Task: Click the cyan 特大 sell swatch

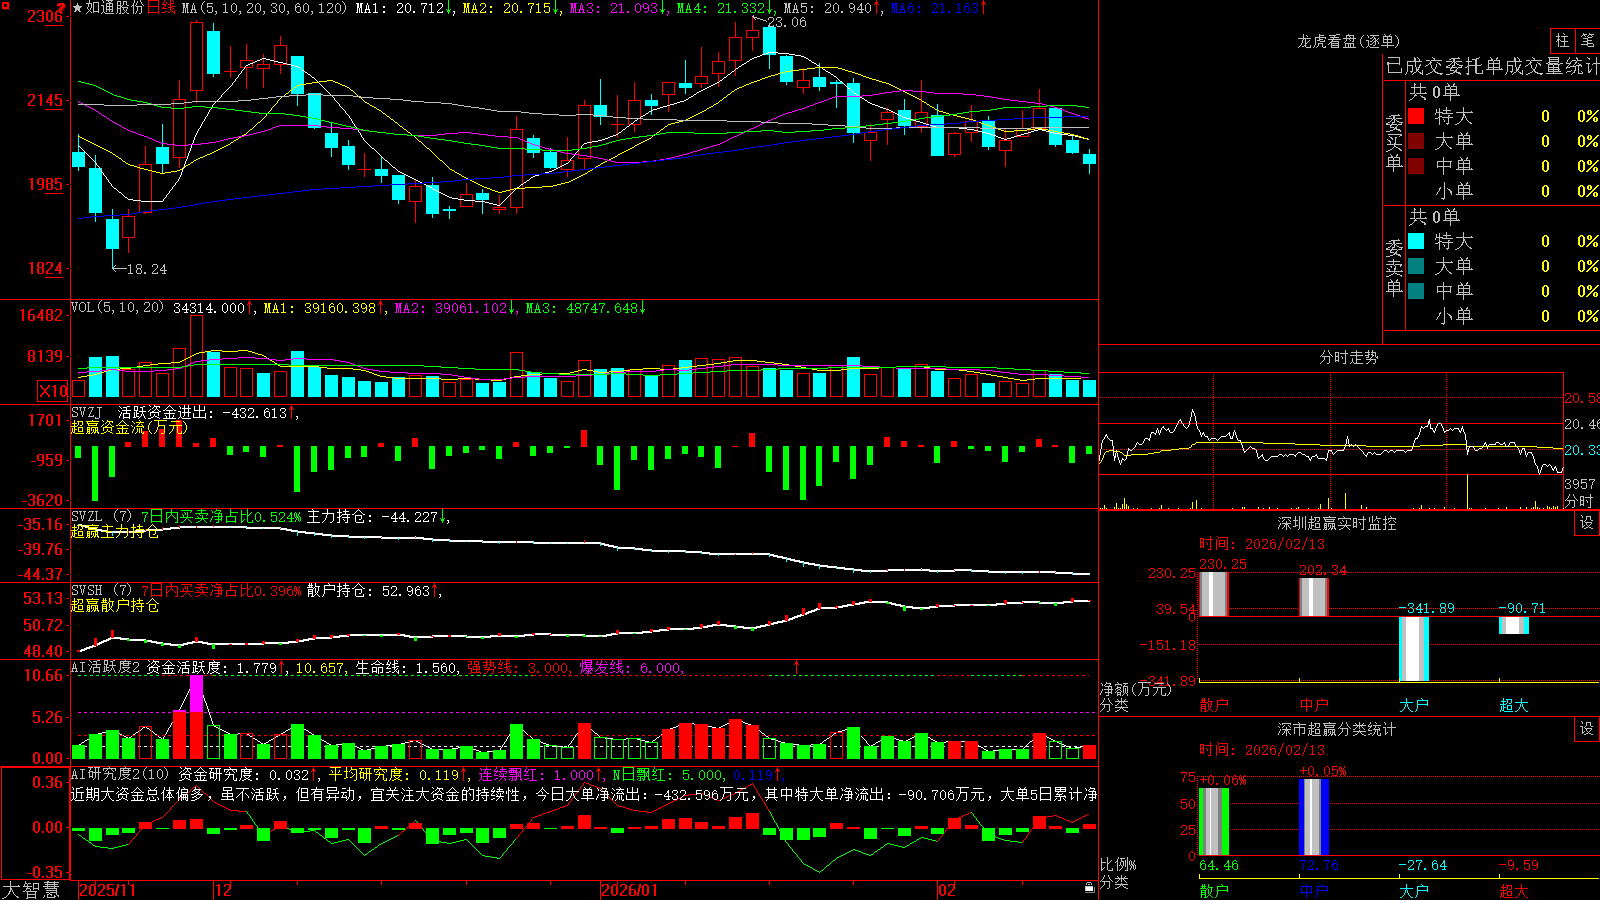Action: [x=1416, y=241]
